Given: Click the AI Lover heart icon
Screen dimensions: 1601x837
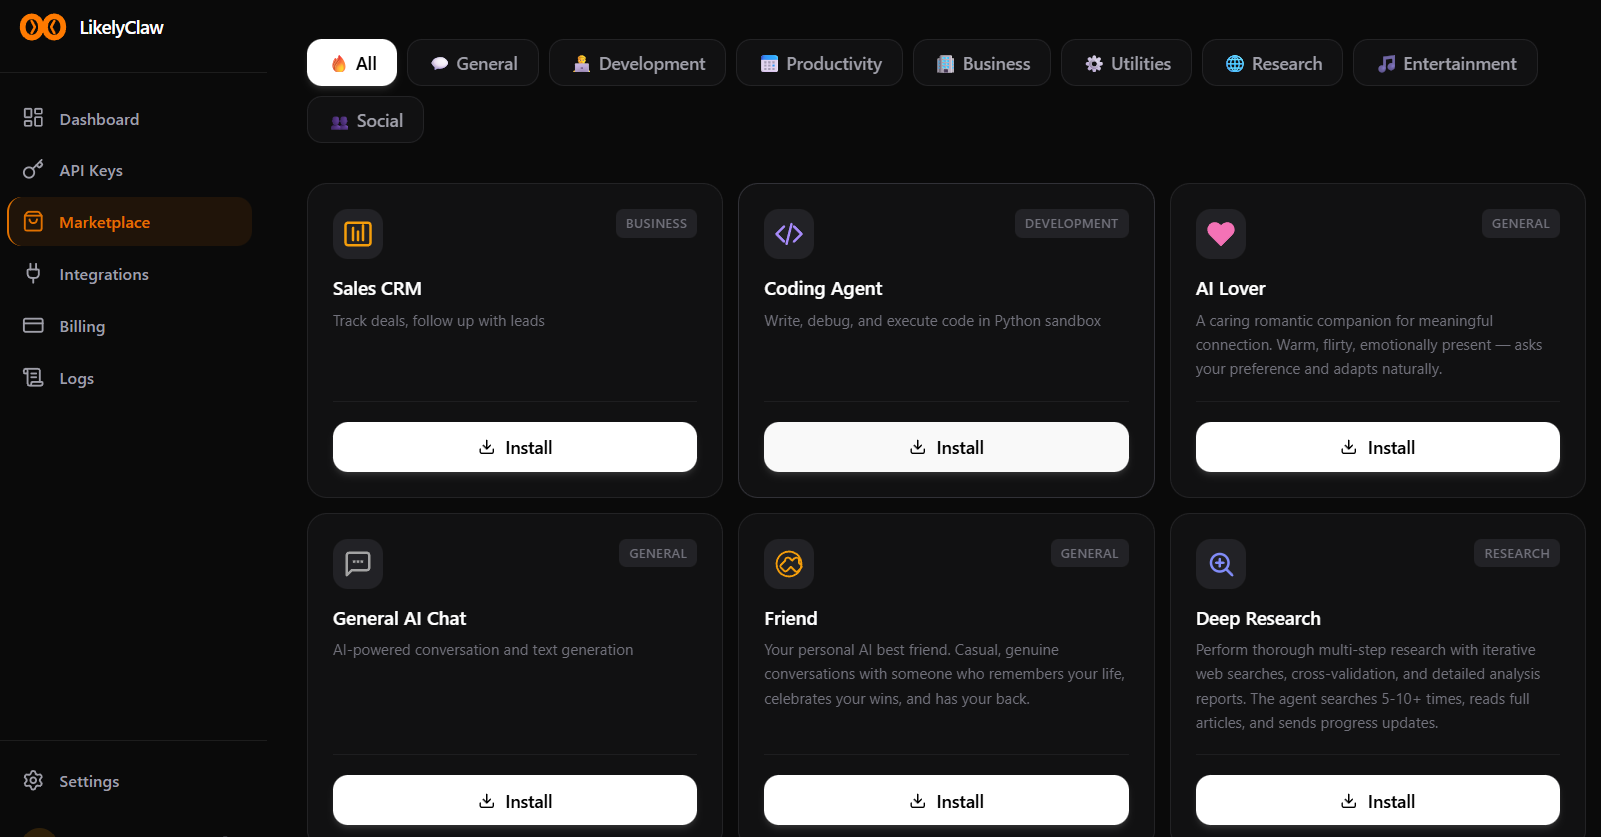Looking at the screenshot, I should coord(1220,234).
